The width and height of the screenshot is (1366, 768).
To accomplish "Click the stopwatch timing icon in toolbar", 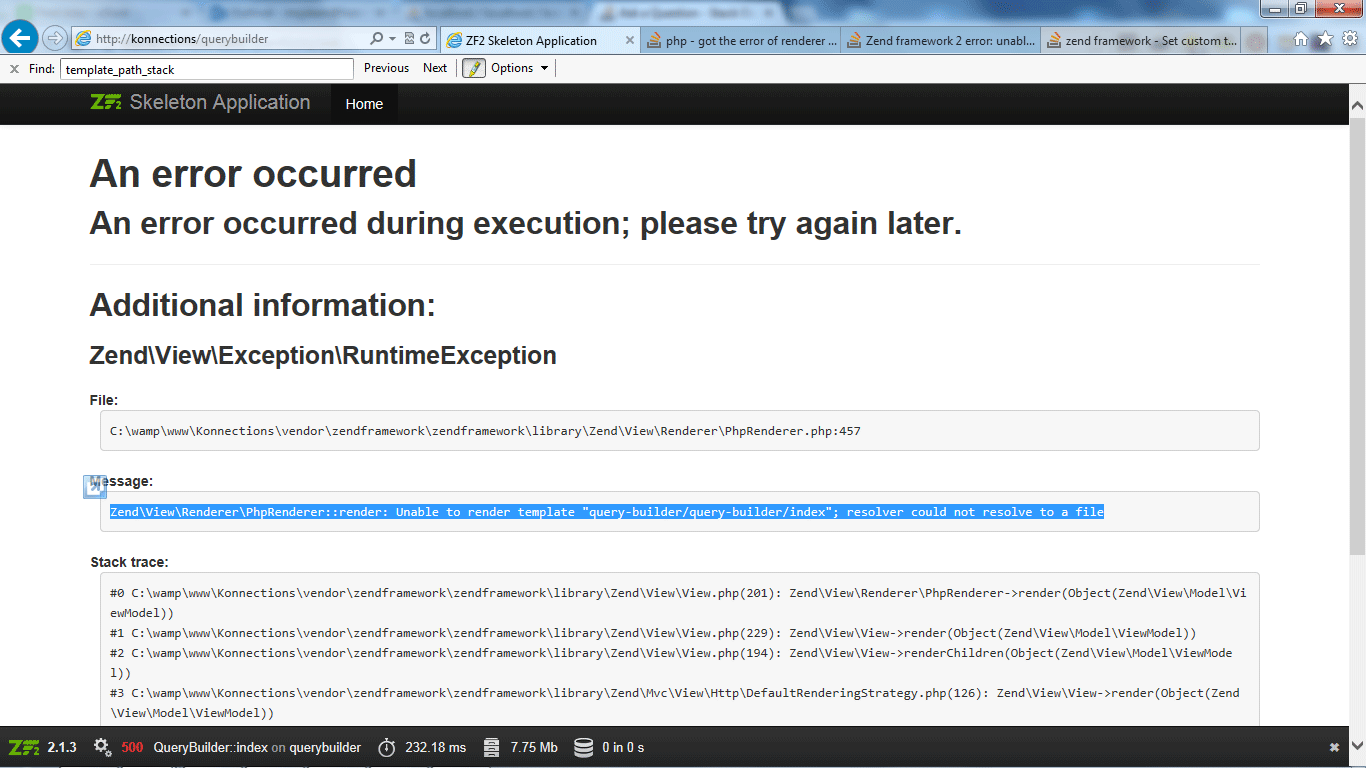I will coord(387,747).
